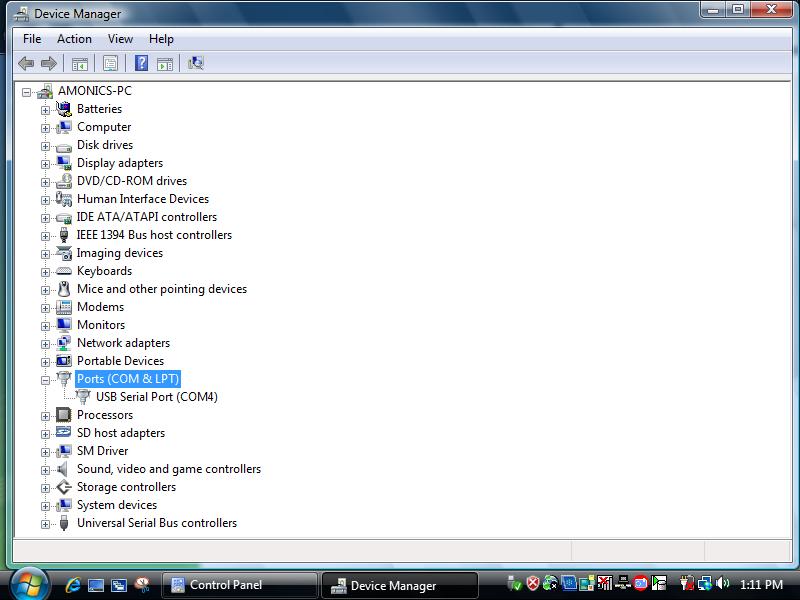Select the Human Interface Devices item

[142, 199]
